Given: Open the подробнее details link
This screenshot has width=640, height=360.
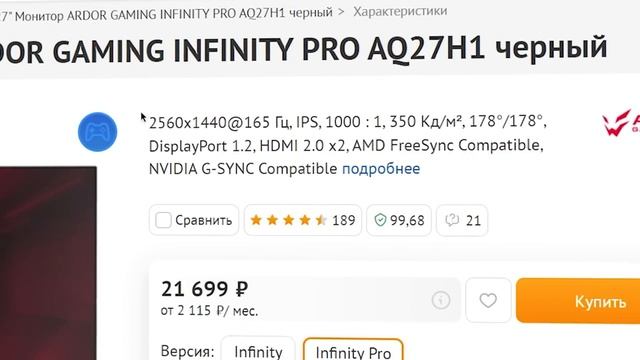Looking at the screenshot, I should point(381,169).
